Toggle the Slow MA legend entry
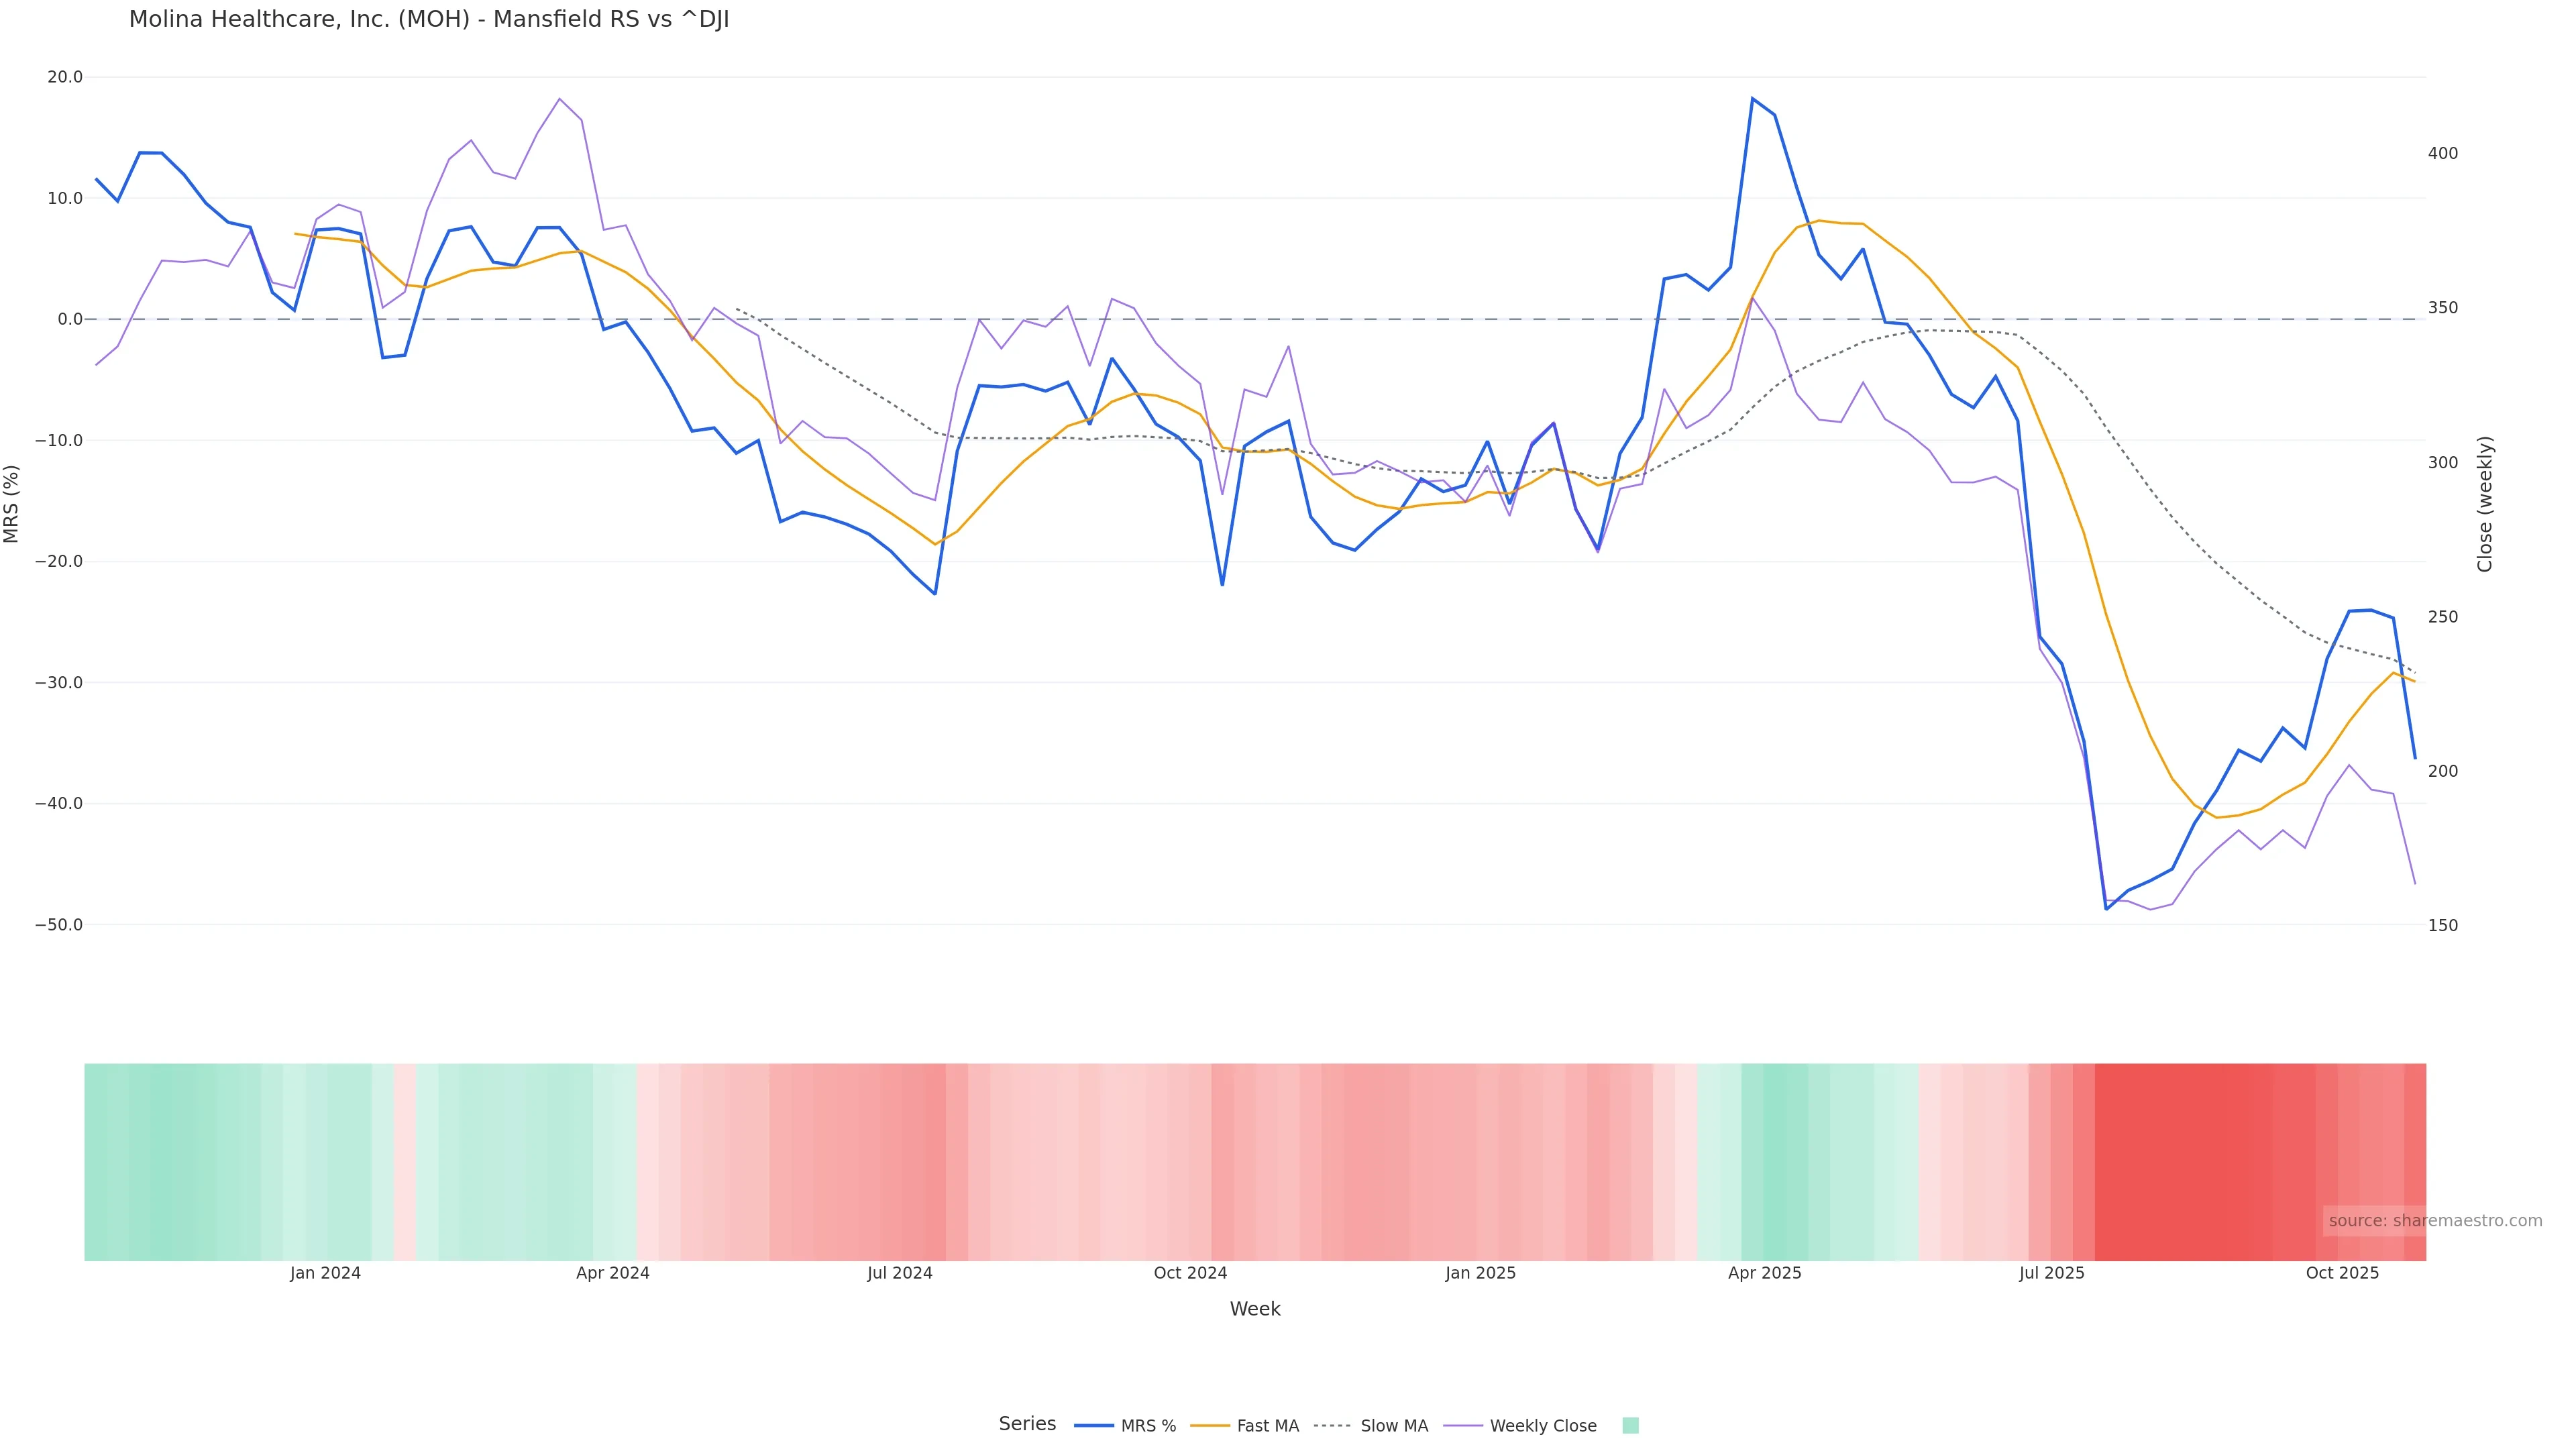The image size is (2576, 1449). [x=1394, y=1426]
